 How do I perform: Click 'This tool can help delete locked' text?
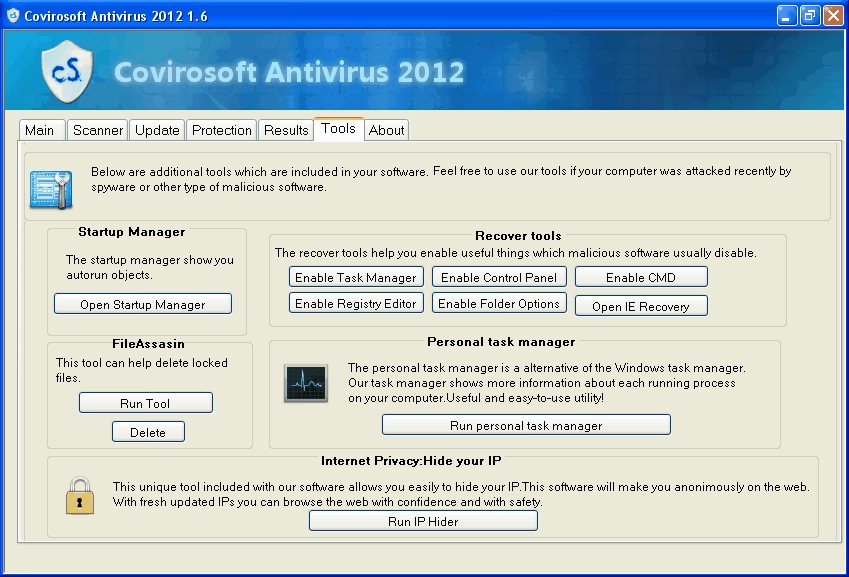(x=142, y=363)
